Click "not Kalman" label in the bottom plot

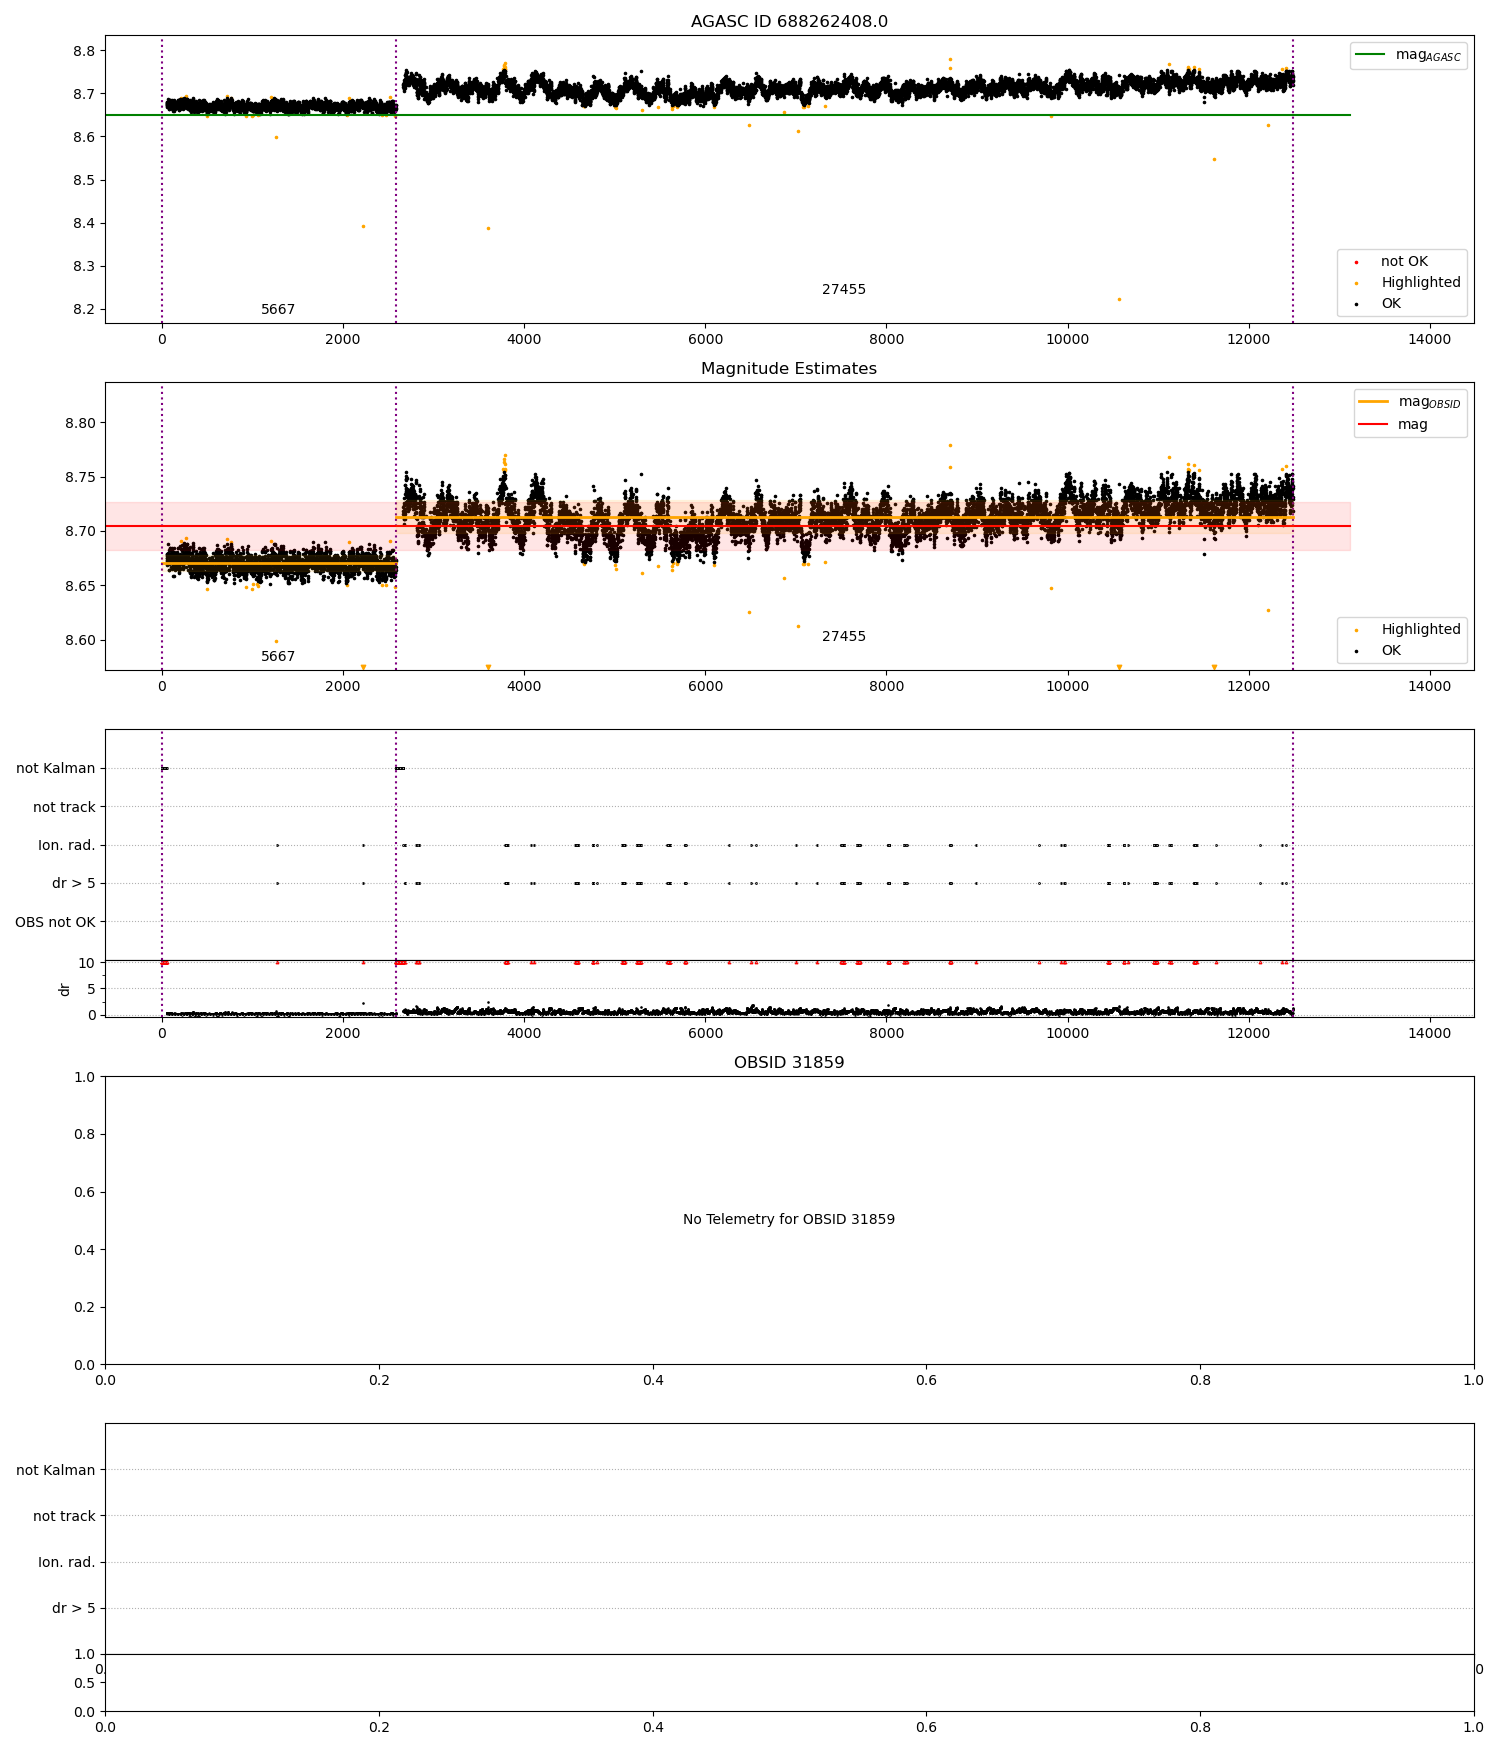coord(56,1471)
